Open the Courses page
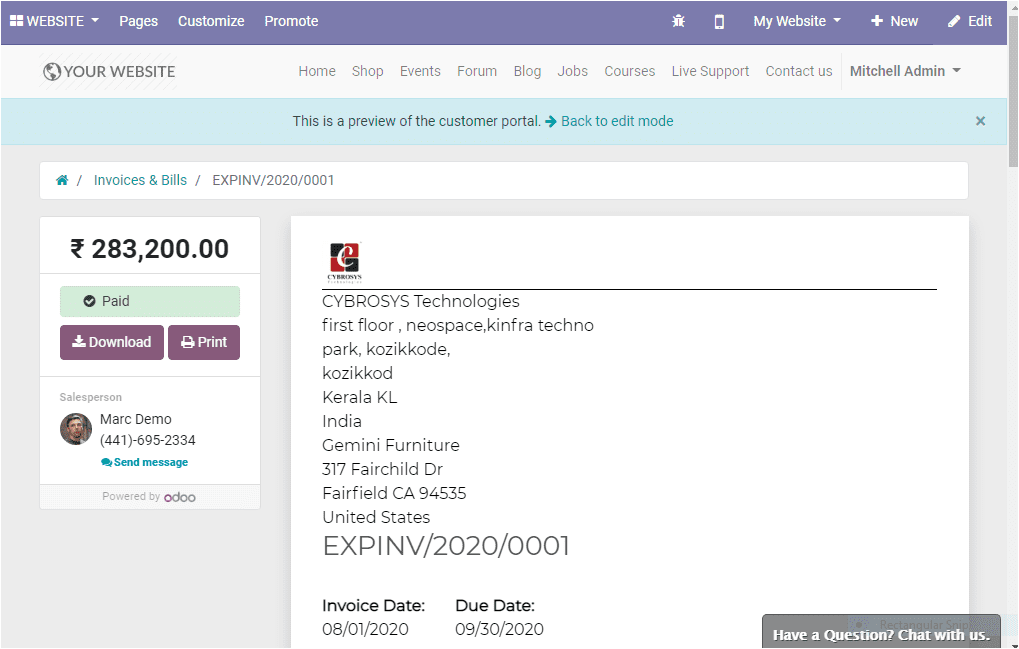The height and width of the screenshot is (649, 1019). (630, 71)
